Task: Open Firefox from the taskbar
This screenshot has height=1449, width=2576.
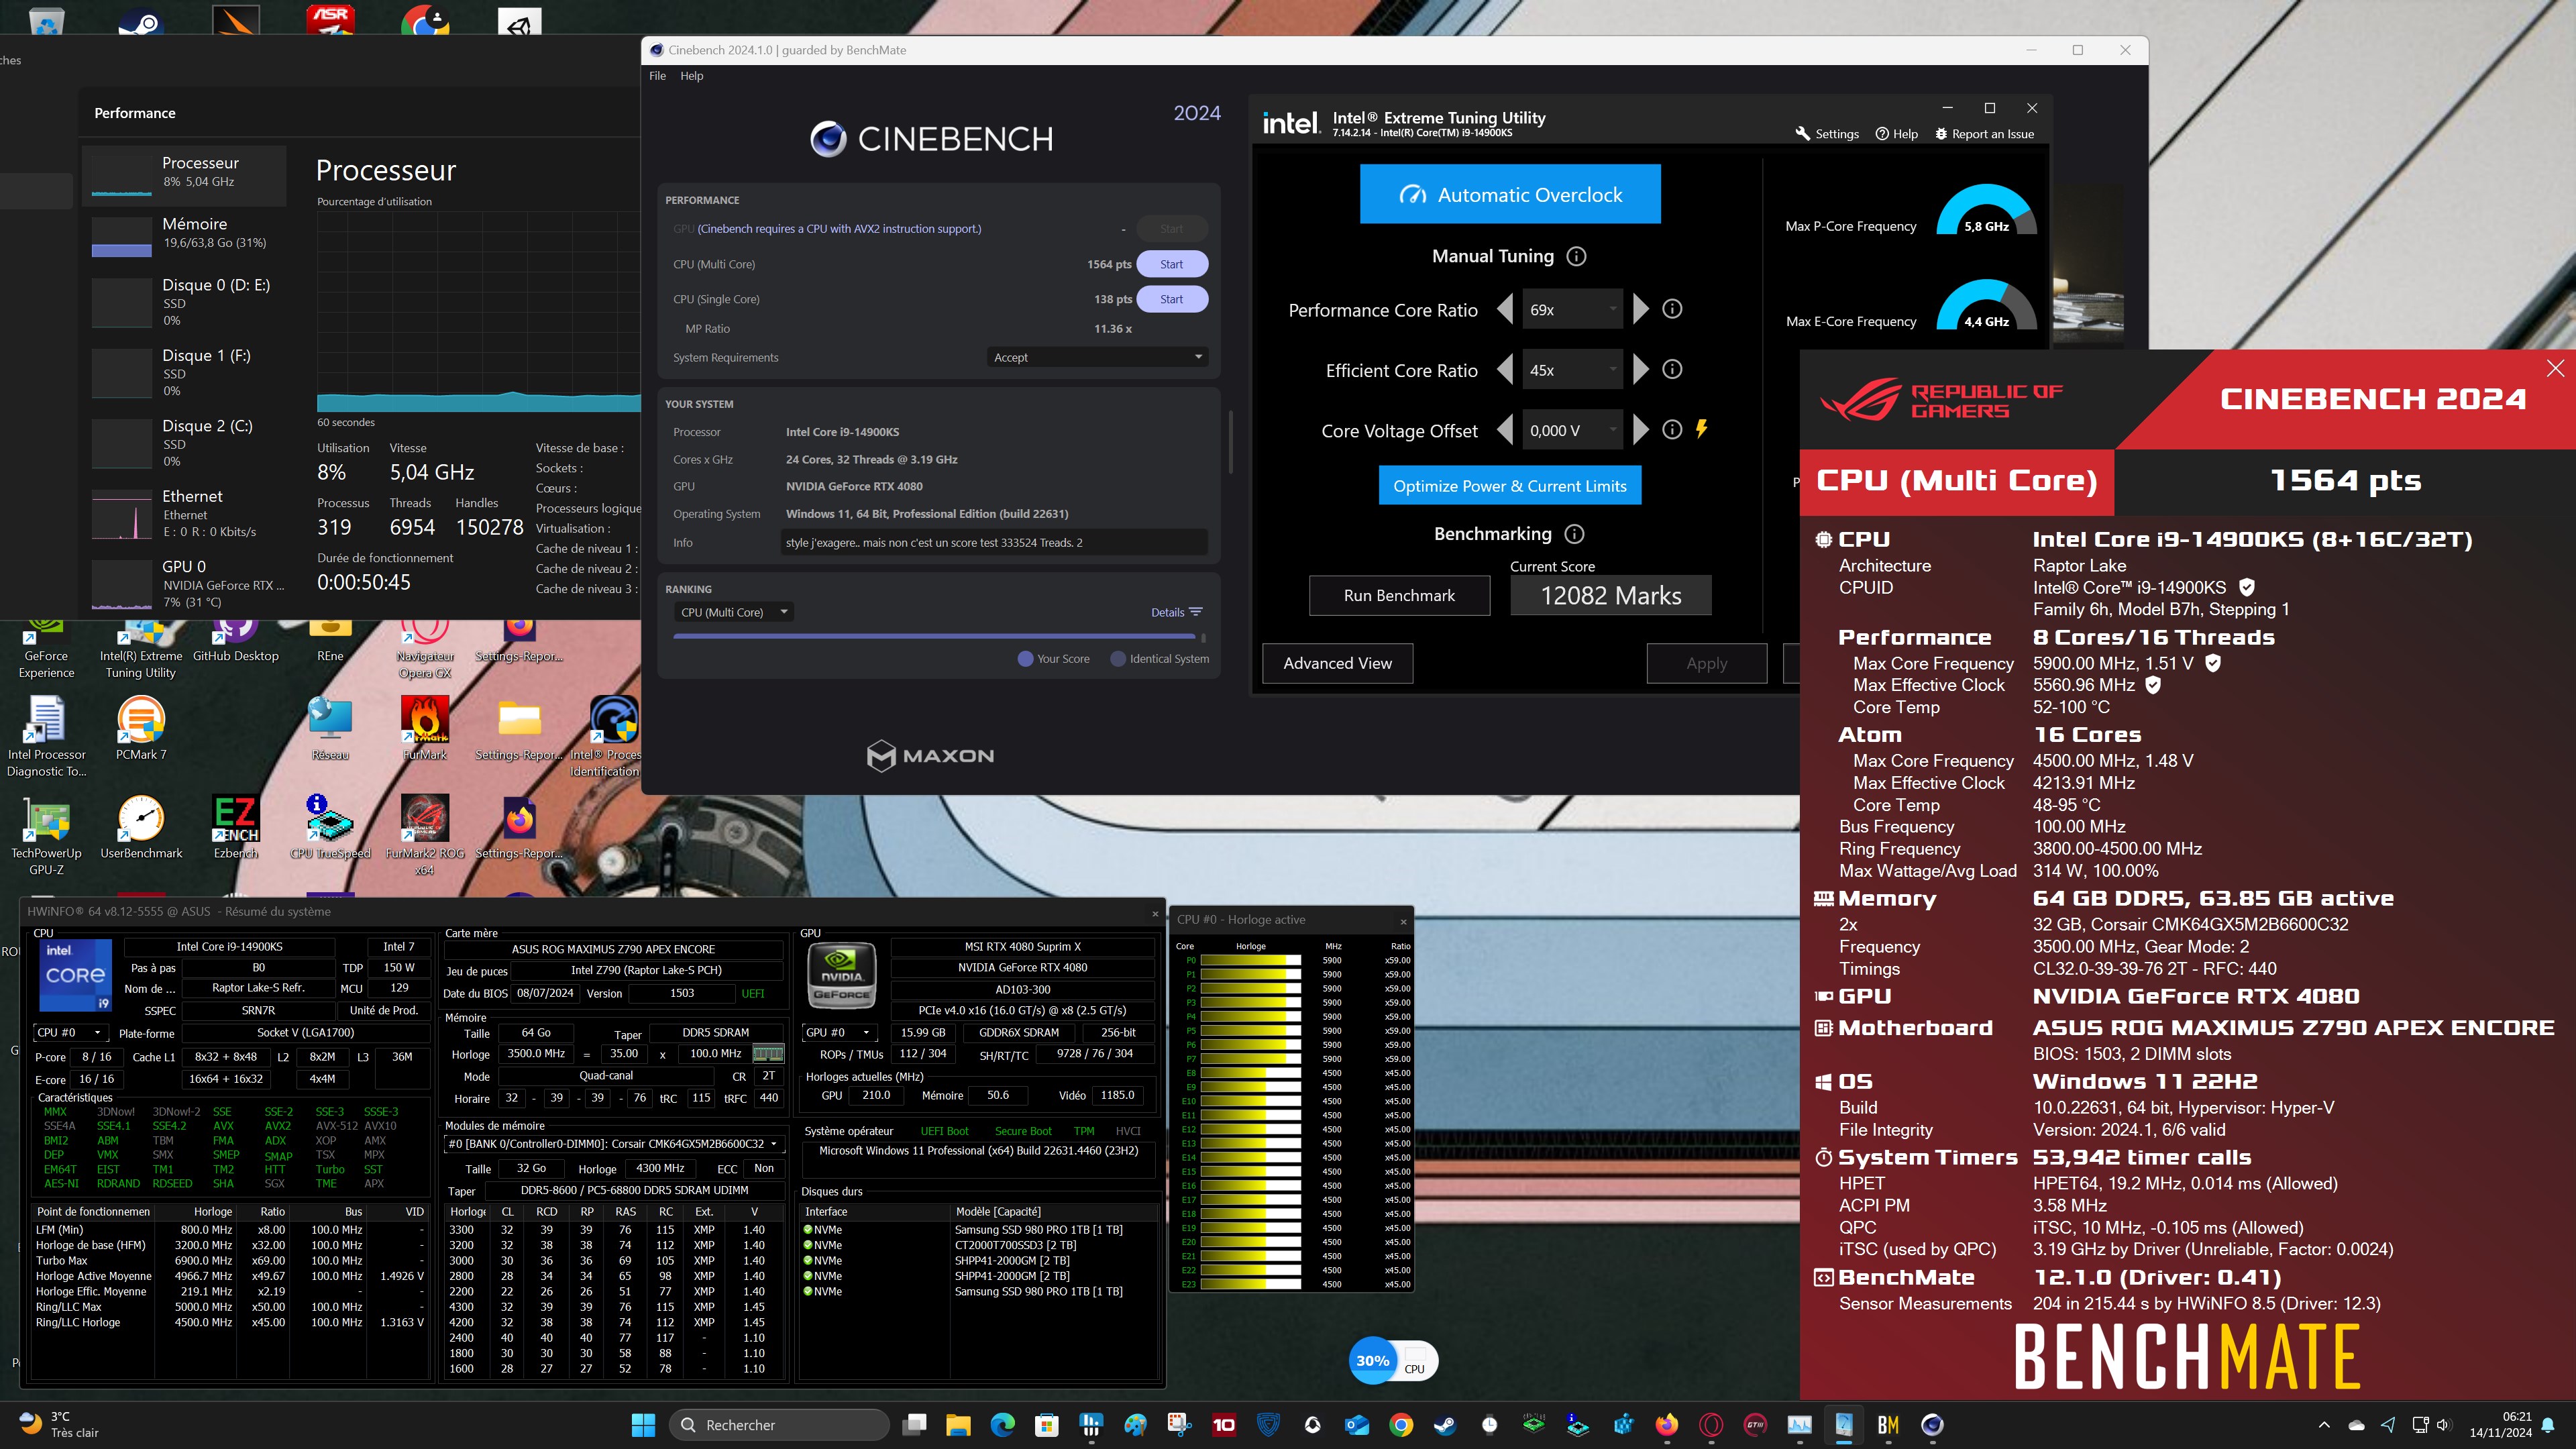Action: tap(1666, 1425)
